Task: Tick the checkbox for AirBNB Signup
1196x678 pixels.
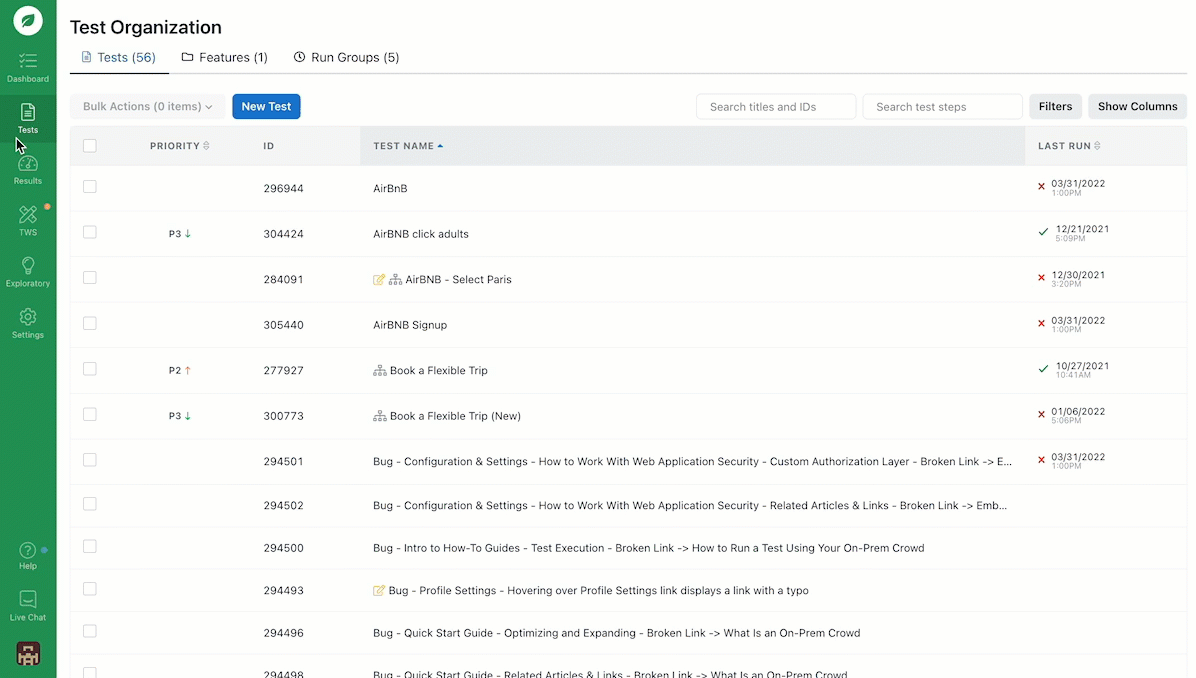Action: (x=90, y=323)
